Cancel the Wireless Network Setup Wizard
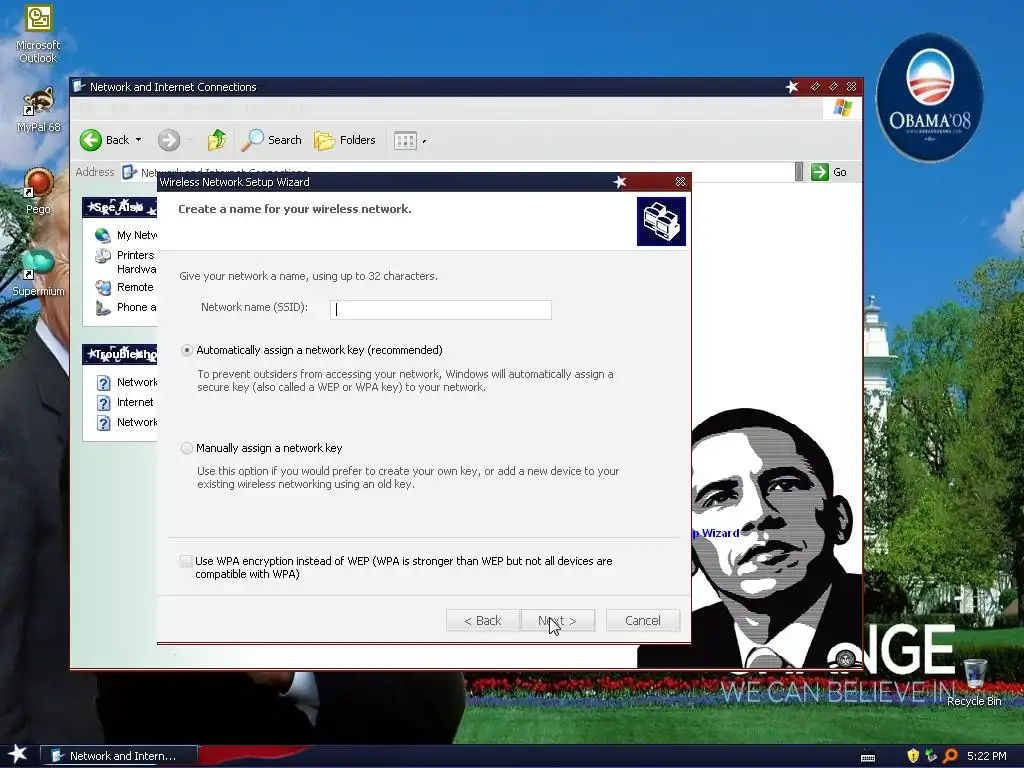Image resolution: width=1024 pixels, height=768 pixels. click(643, 620)
